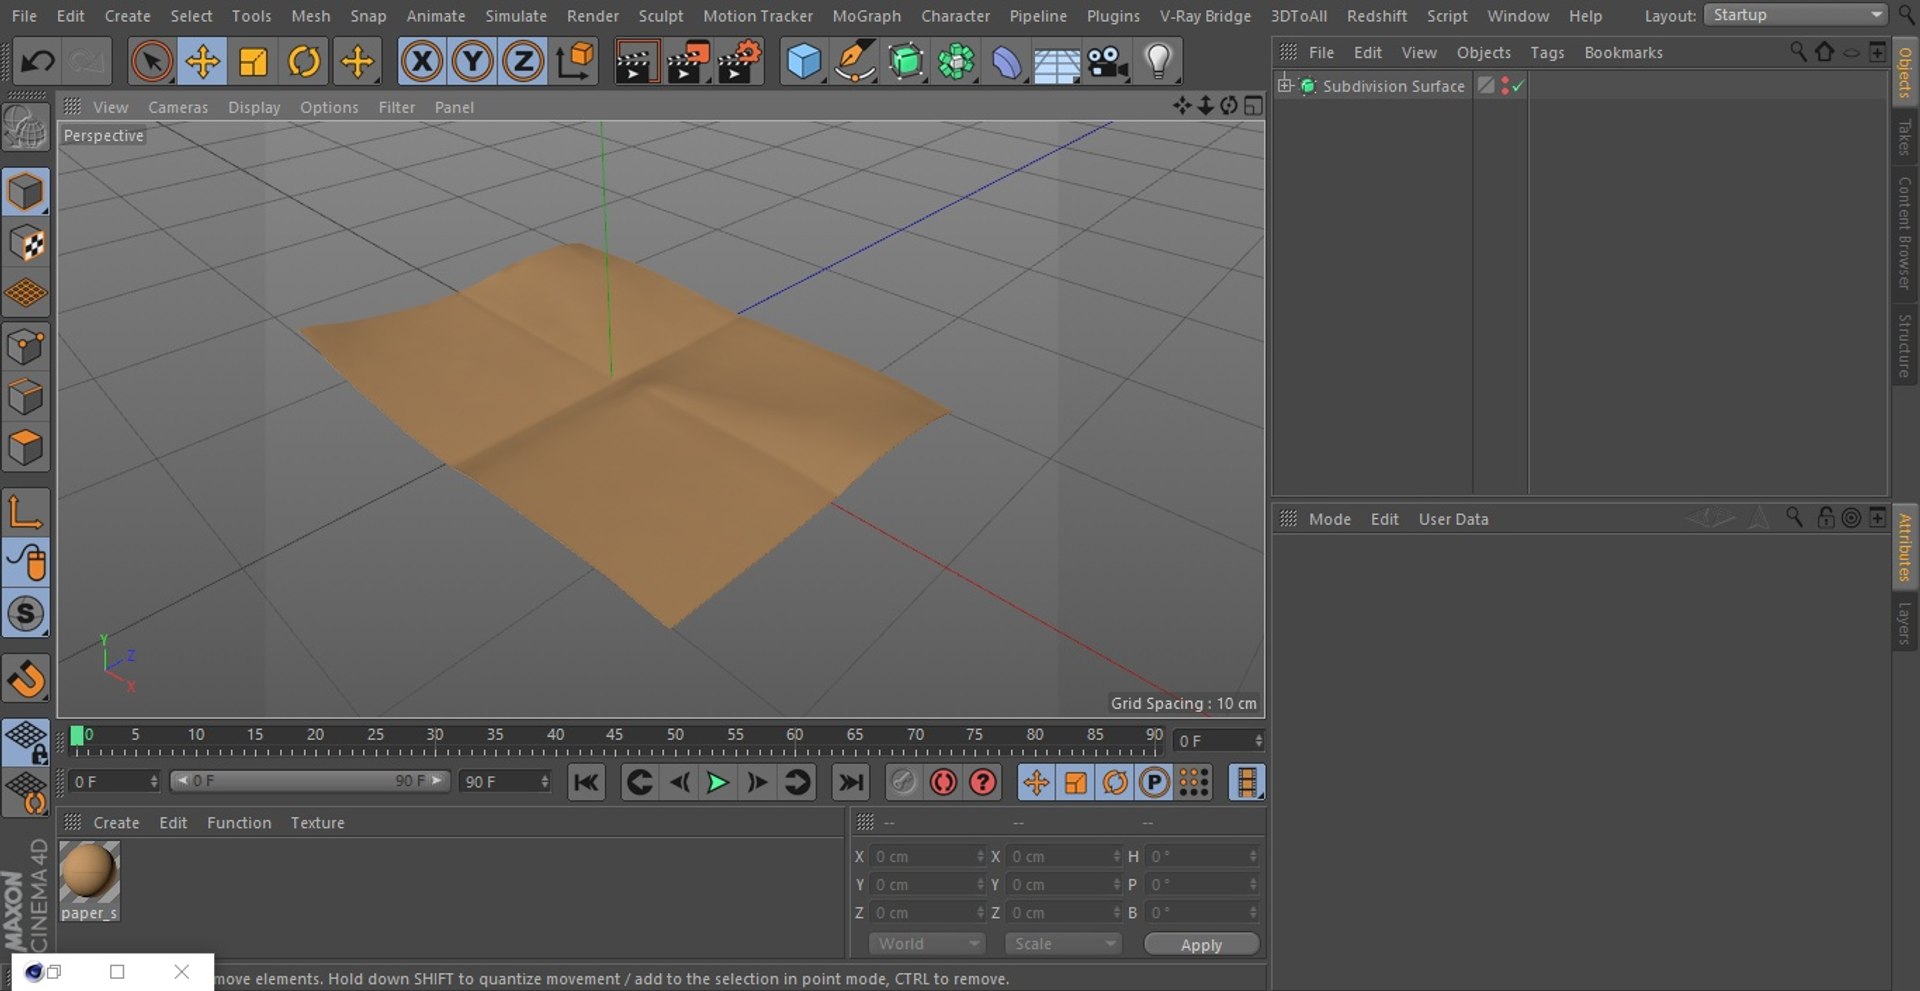Add a Floor environment object
This screenshot has height=991, width=1920.
[x=1057, y=62]
